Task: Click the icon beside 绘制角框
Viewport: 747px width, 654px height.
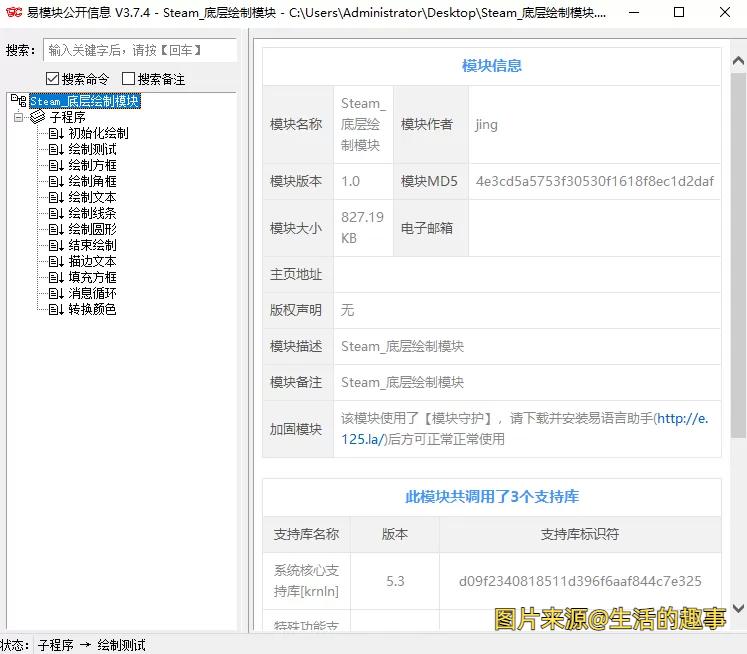Action: click(x=56, y=181)
